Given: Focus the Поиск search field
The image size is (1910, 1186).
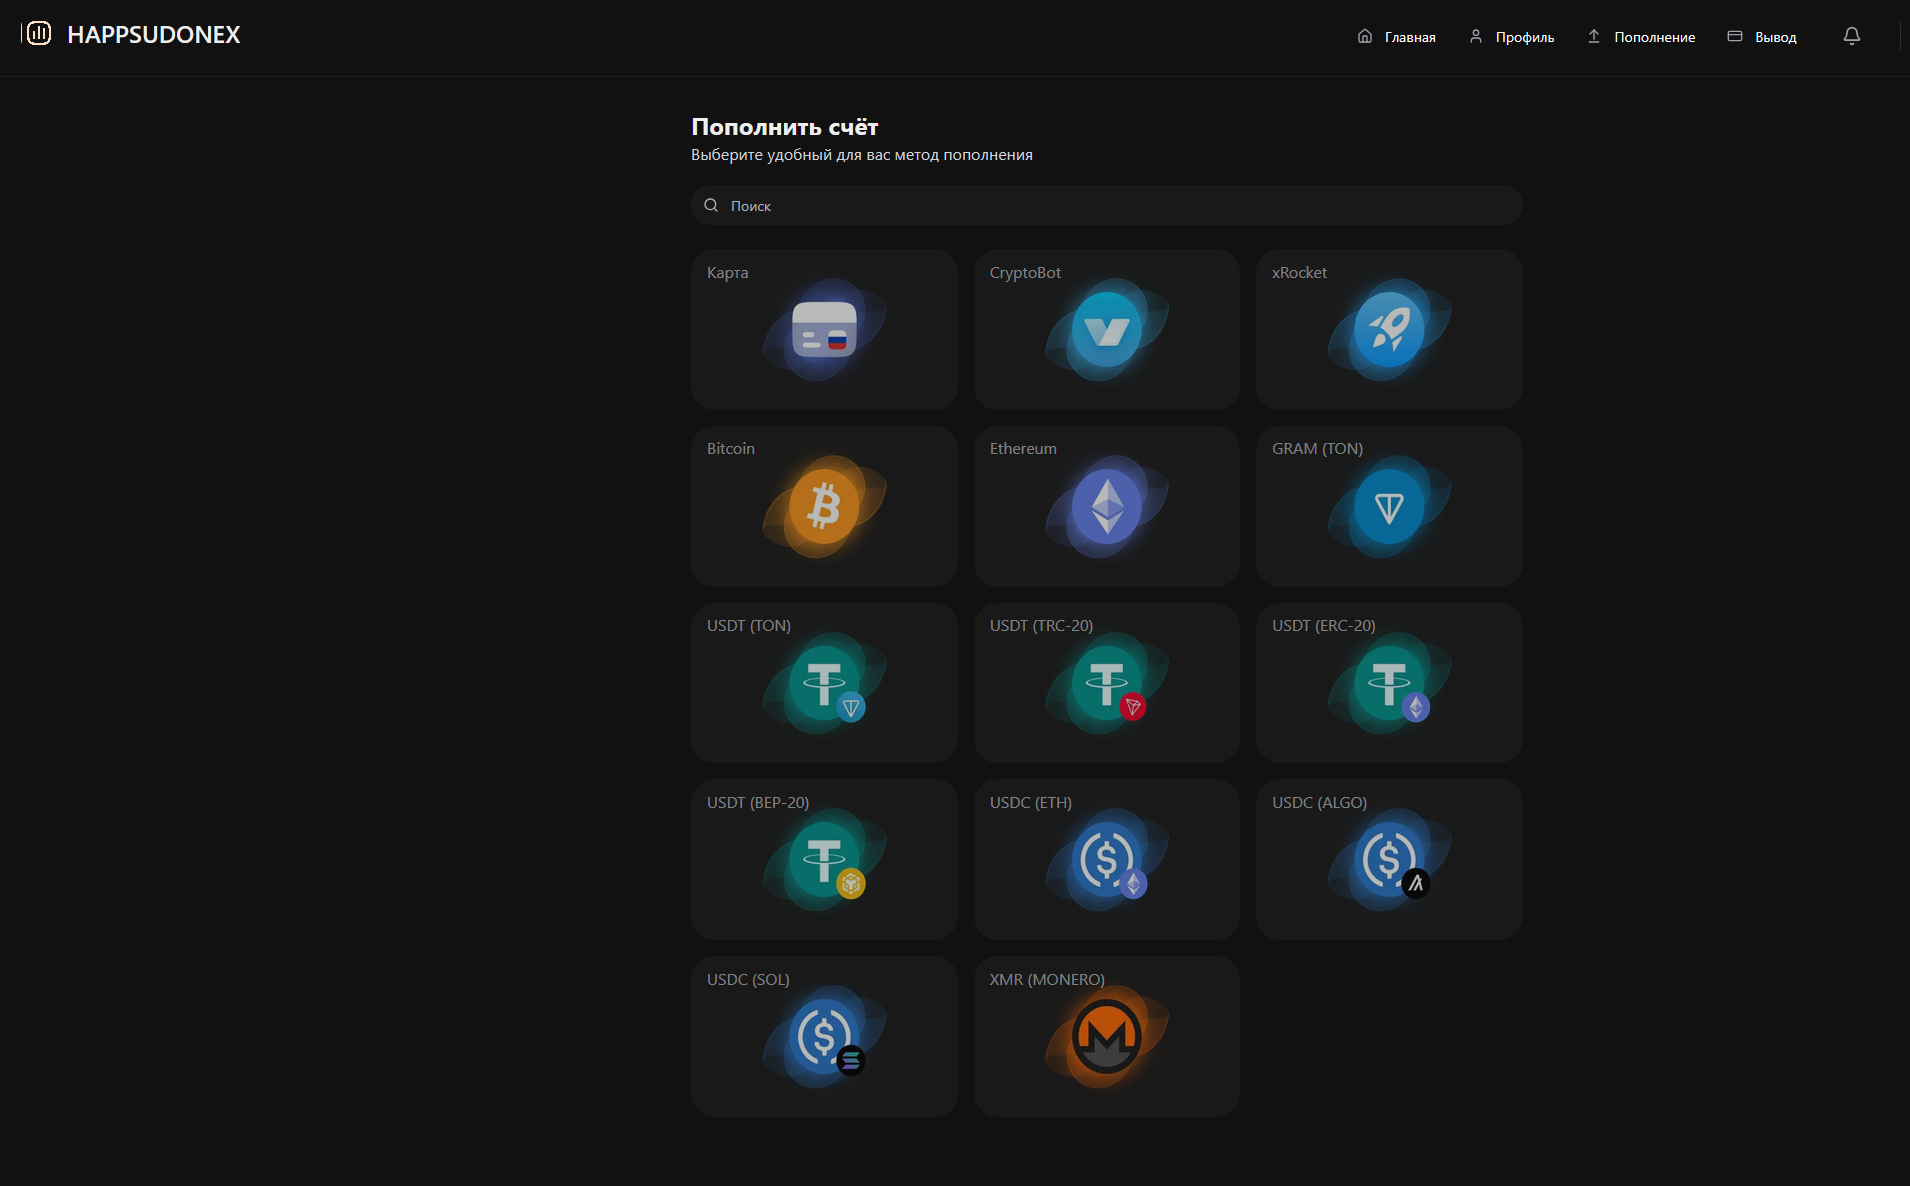Looking at the screenshot, I should 1107,205.
